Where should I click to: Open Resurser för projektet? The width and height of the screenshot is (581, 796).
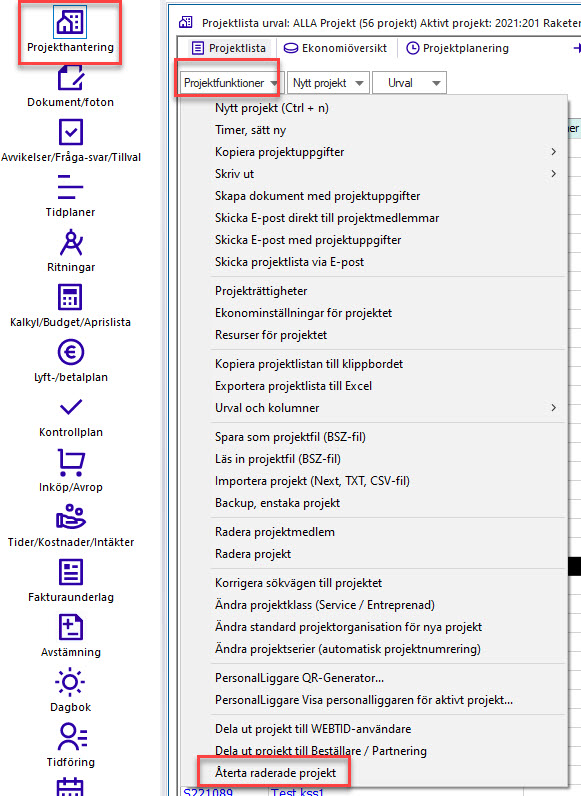coord(271,335)
